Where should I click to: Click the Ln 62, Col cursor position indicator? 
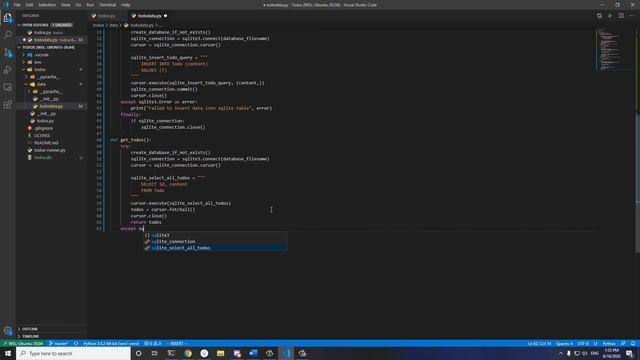pyautogui.click(x=539, y=344)
